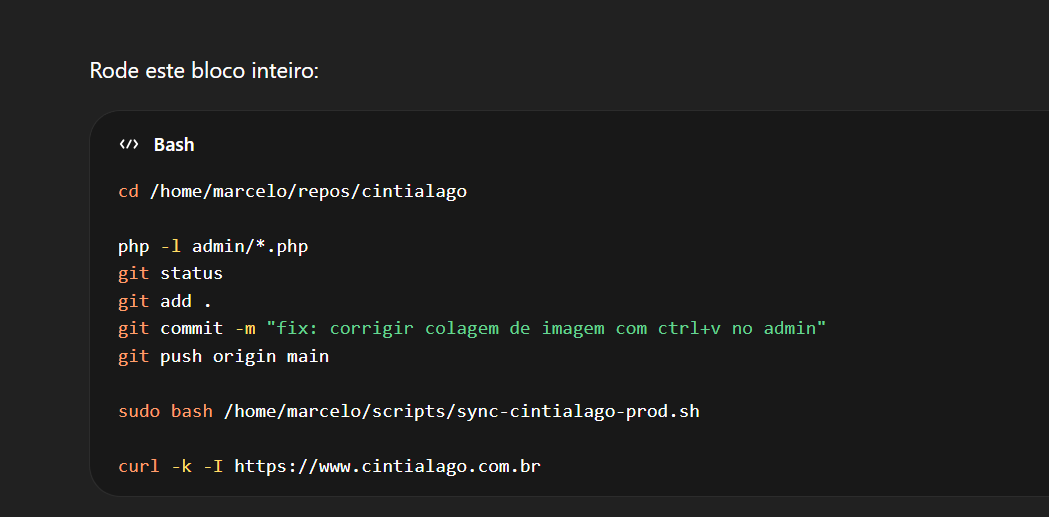The width and height of the screenshot is (1049, 517).
Task: Click the -m flag in git commit
Action: pos(244,328)
